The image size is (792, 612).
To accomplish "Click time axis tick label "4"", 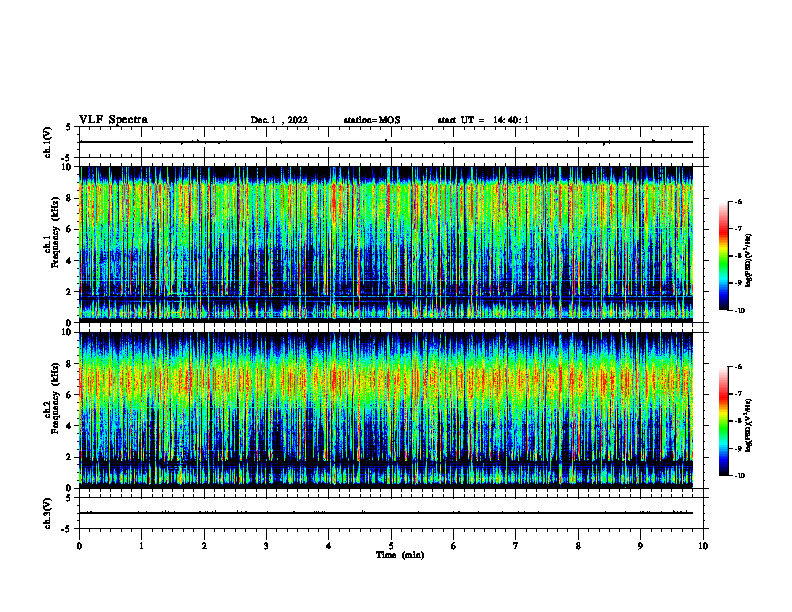I will (x=328, y=546).
